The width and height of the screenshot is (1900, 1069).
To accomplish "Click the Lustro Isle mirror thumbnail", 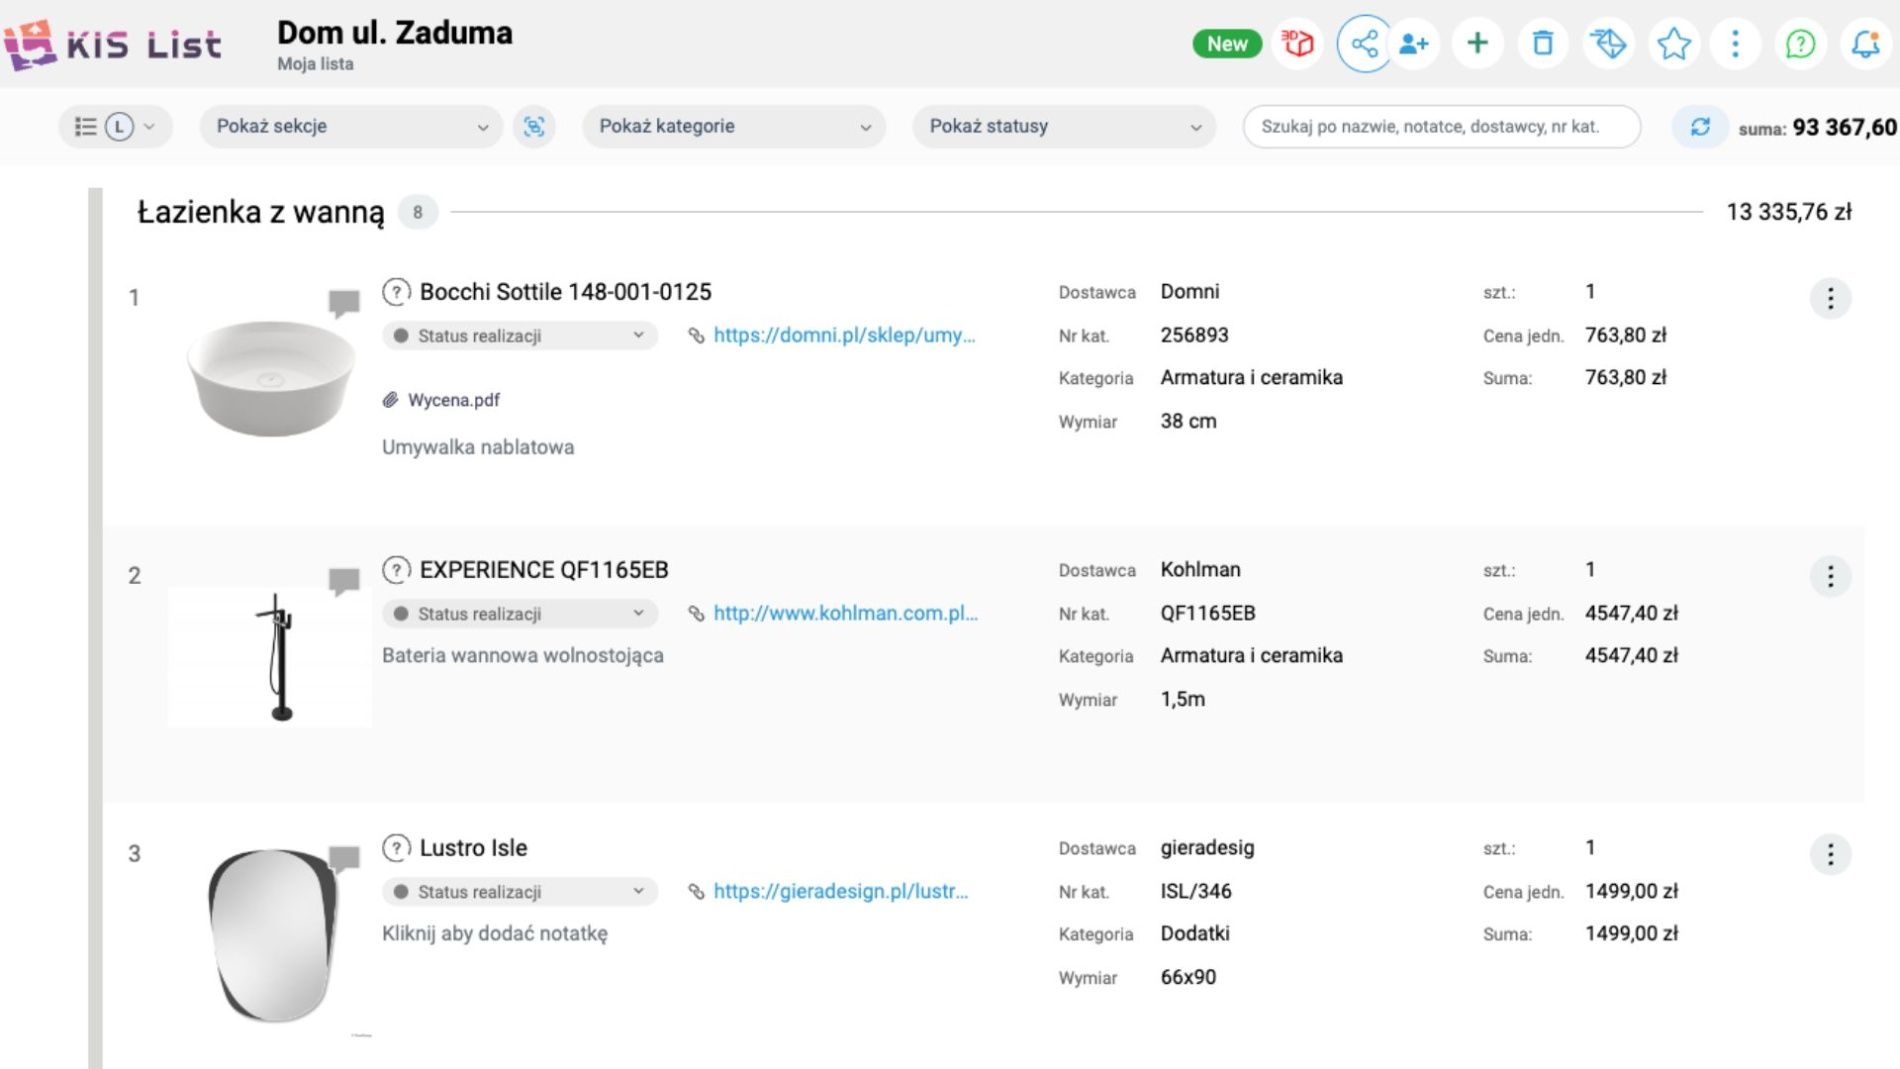I will coord(271,935).
